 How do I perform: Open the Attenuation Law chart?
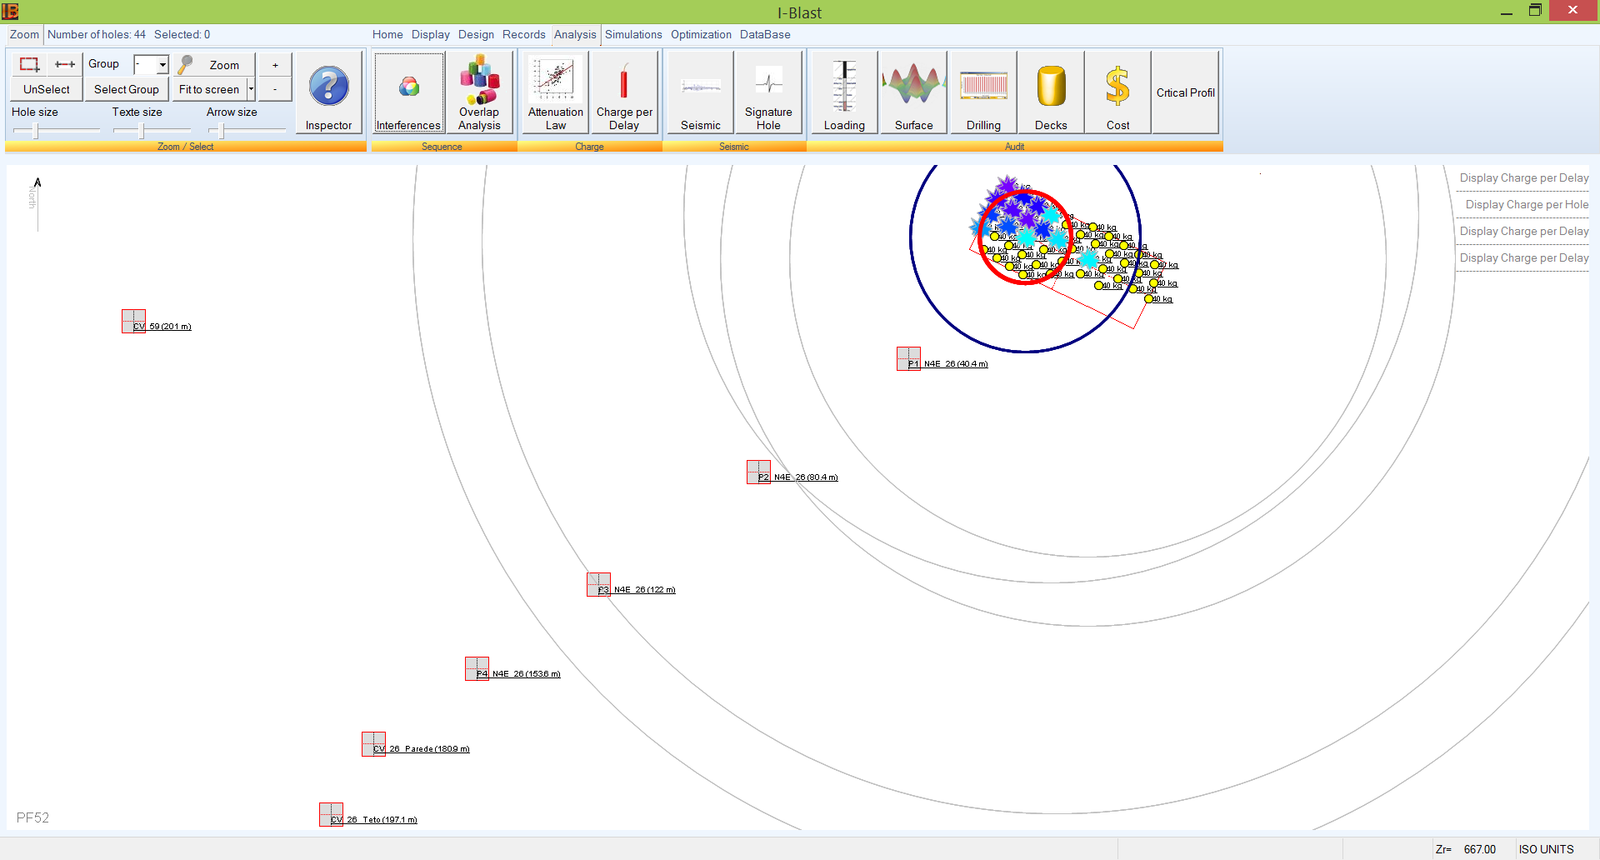555,93
